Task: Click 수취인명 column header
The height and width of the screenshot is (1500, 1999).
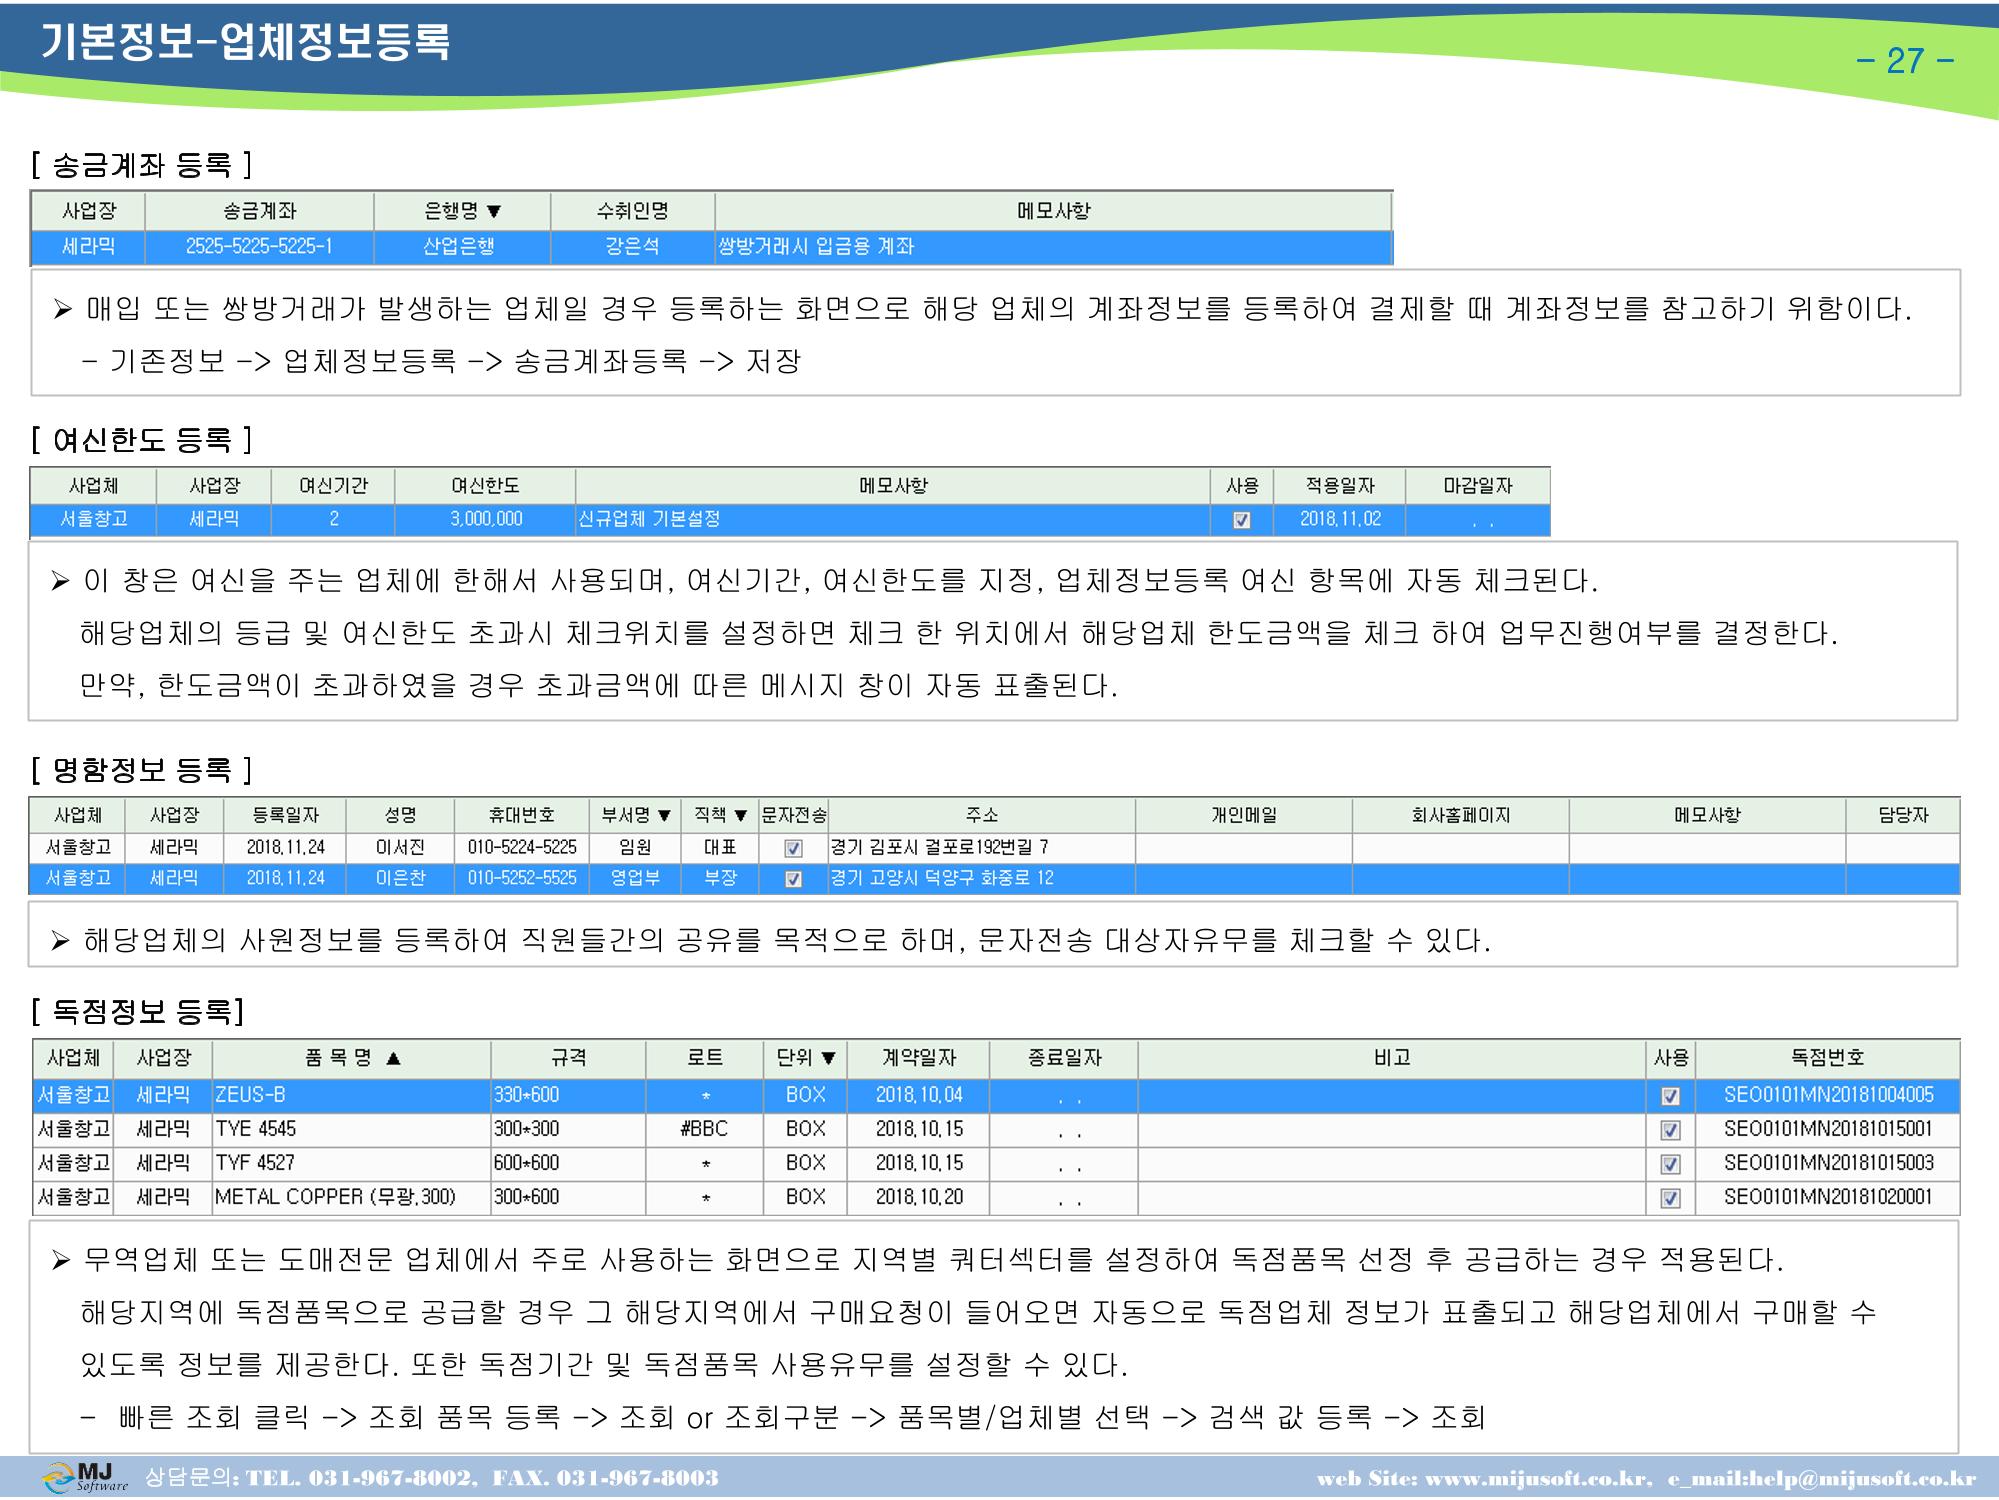Action: [x=632, y=211]
